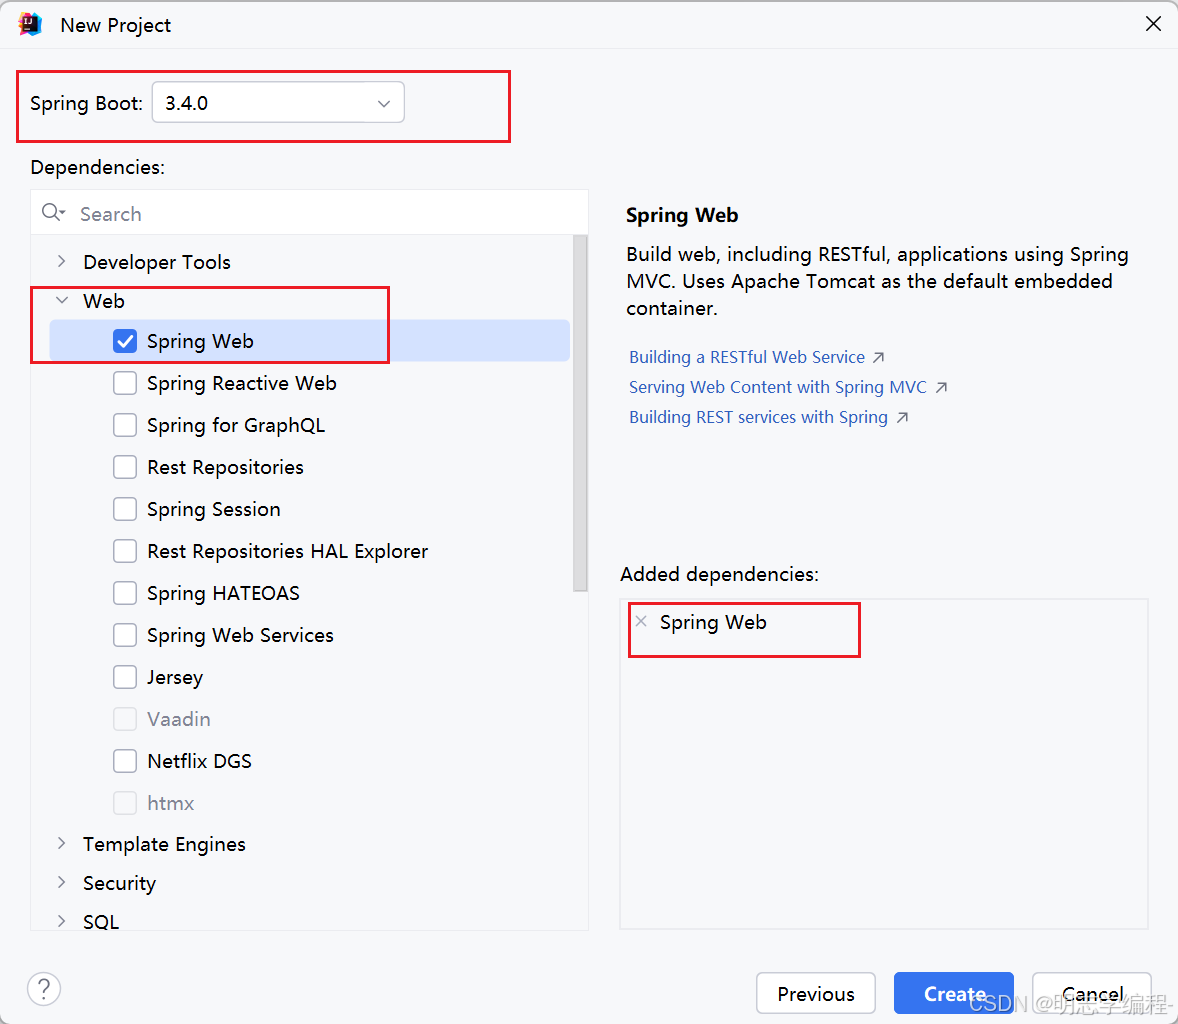Open the Spring Boot version dropdown

point(278,103)
